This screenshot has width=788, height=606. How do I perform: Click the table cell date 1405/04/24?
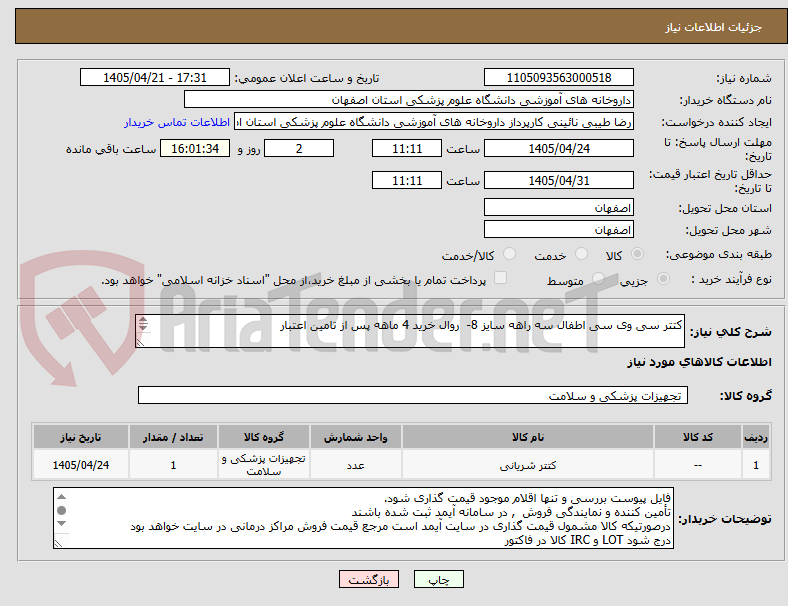[x=80, y=465]
